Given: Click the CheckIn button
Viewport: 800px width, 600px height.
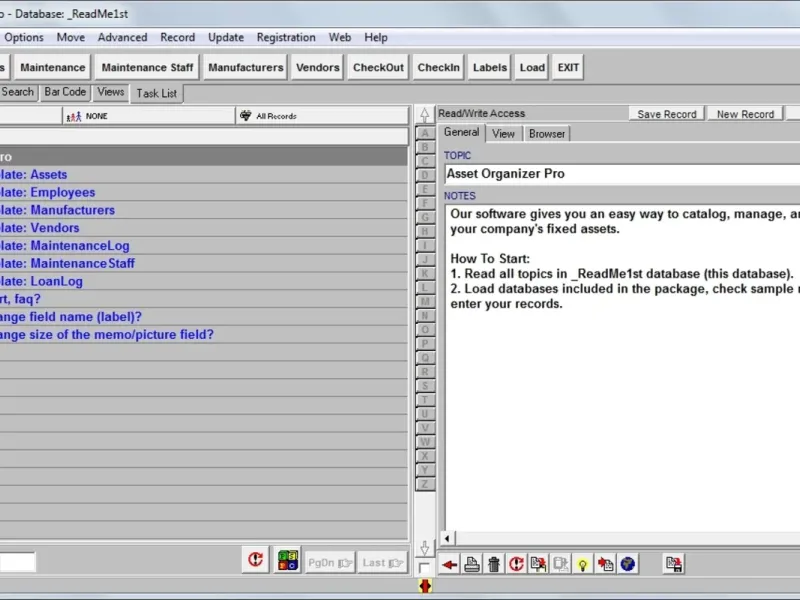Looking at the screenshot, I should 438,67.
